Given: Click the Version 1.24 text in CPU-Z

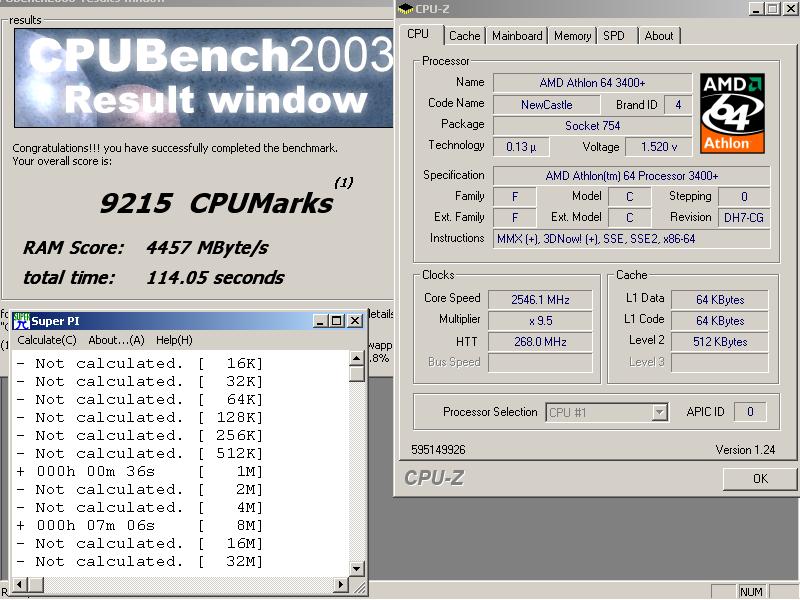Looking at the screenshot, I should click(x=745, y=449).
